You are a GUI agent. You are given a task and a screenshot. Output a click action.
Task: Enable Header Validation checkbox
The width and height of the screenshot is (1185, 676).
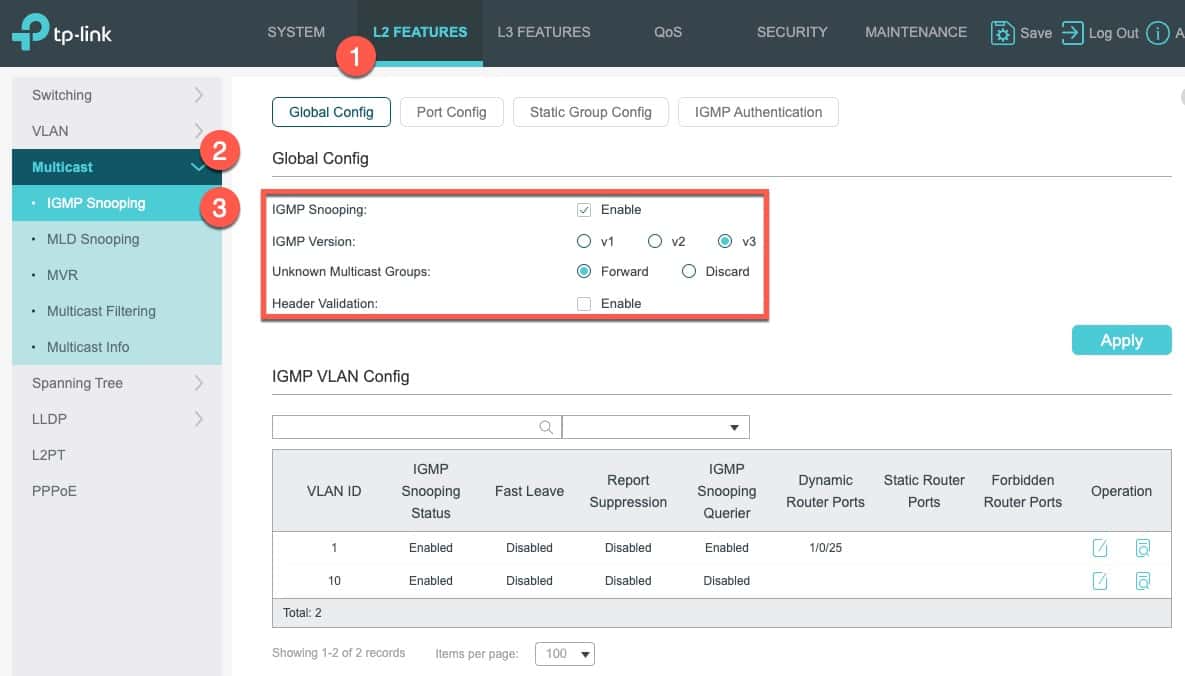pyautogui.click(x=583, y=304)
